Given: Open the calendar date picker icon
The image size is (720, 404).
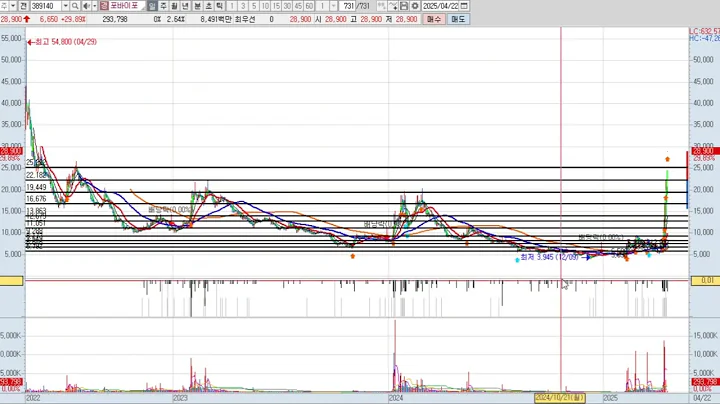Looking at the screenshot, I should pyautogui.click(x=464, y=6).
